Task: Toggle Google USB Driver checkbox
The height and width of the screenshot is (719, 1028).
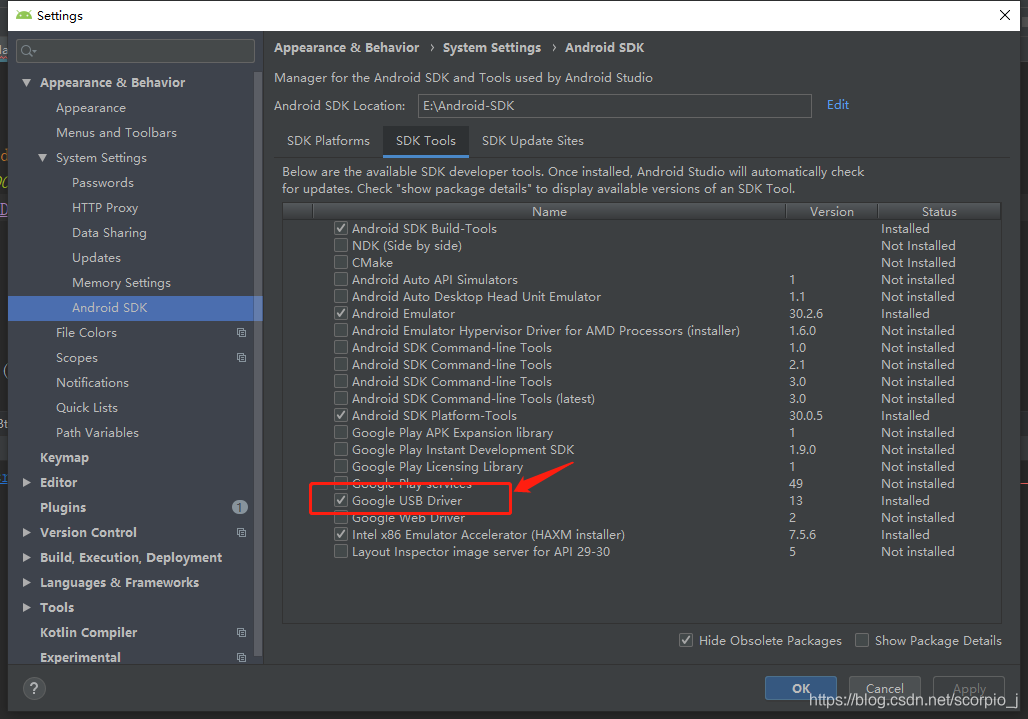Action: coord(341,500)
